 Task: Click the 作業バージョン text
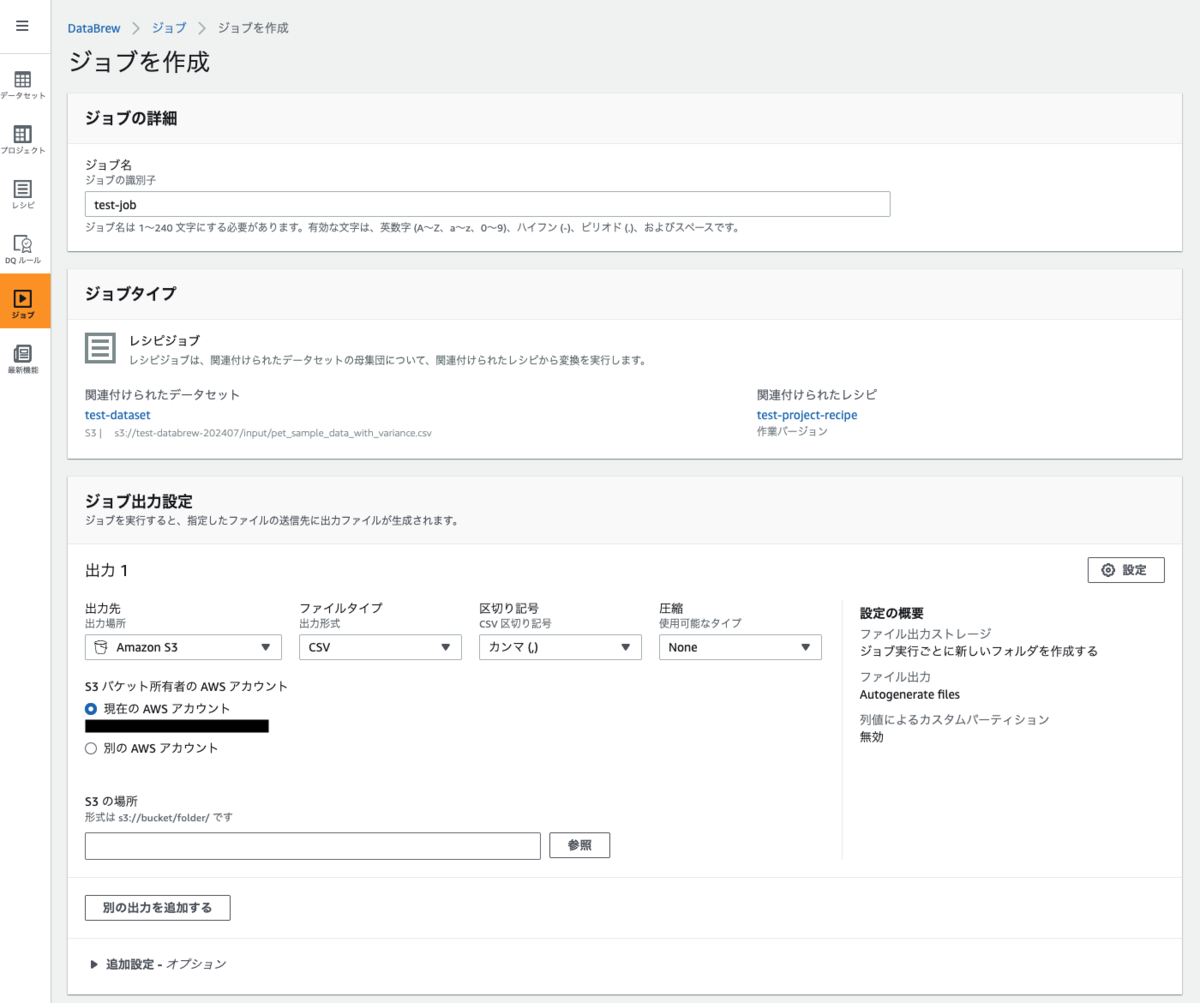(792, 432)
